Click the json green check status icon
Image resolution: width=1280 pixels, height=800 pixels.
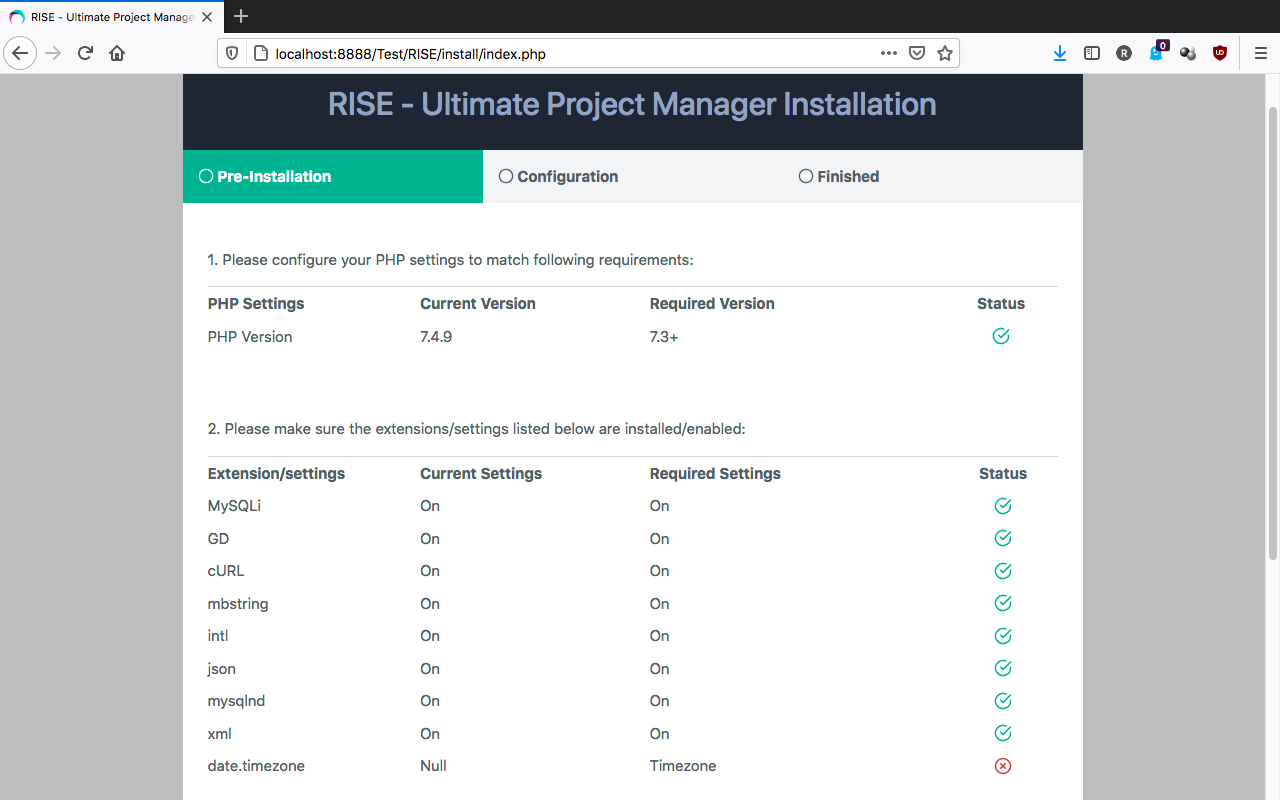[1003, 668]
